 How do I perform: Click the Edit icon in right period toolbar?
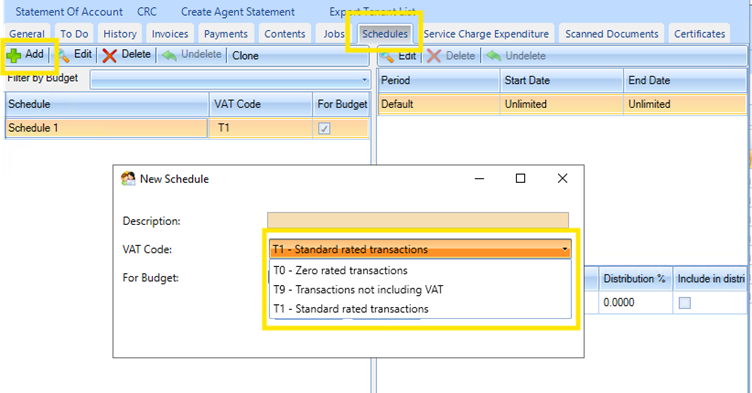pos(387,57)
